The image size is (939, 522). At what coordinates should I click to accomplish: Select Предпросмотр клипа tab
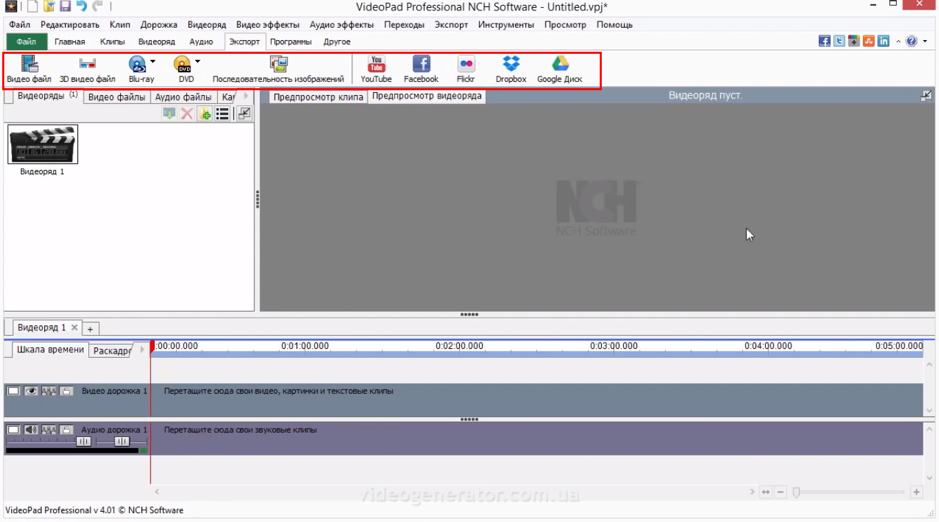click(x=318, y=97)
